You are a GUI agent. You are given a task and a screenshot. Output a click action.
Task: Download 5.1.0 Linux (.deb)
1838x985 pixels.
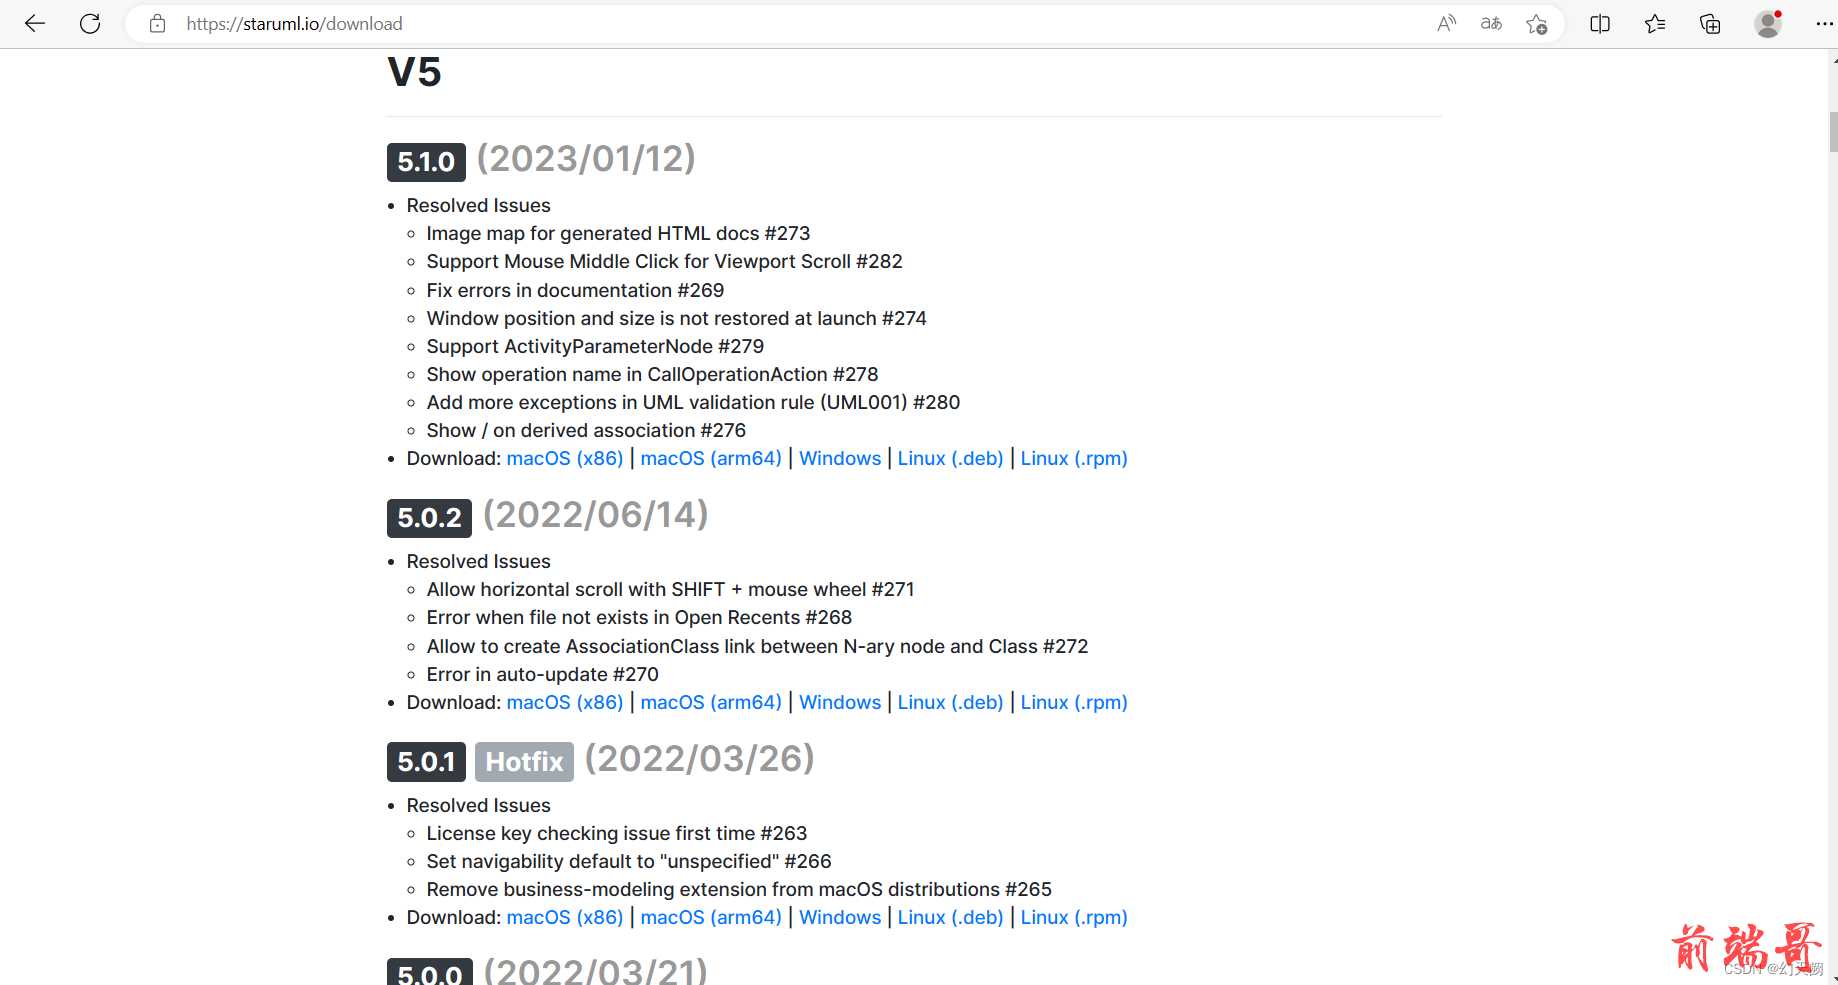950,458
